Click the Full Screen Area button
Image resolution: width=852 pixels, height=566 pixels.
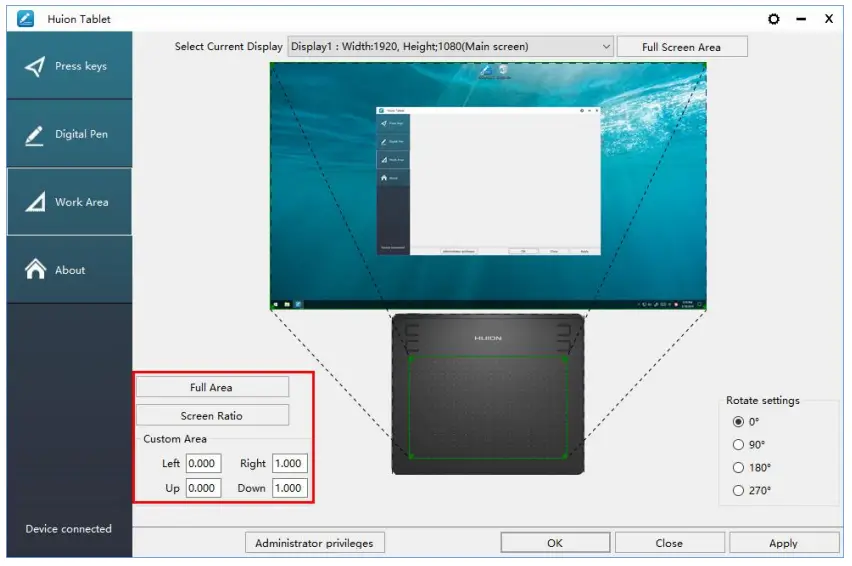point(682,47)
